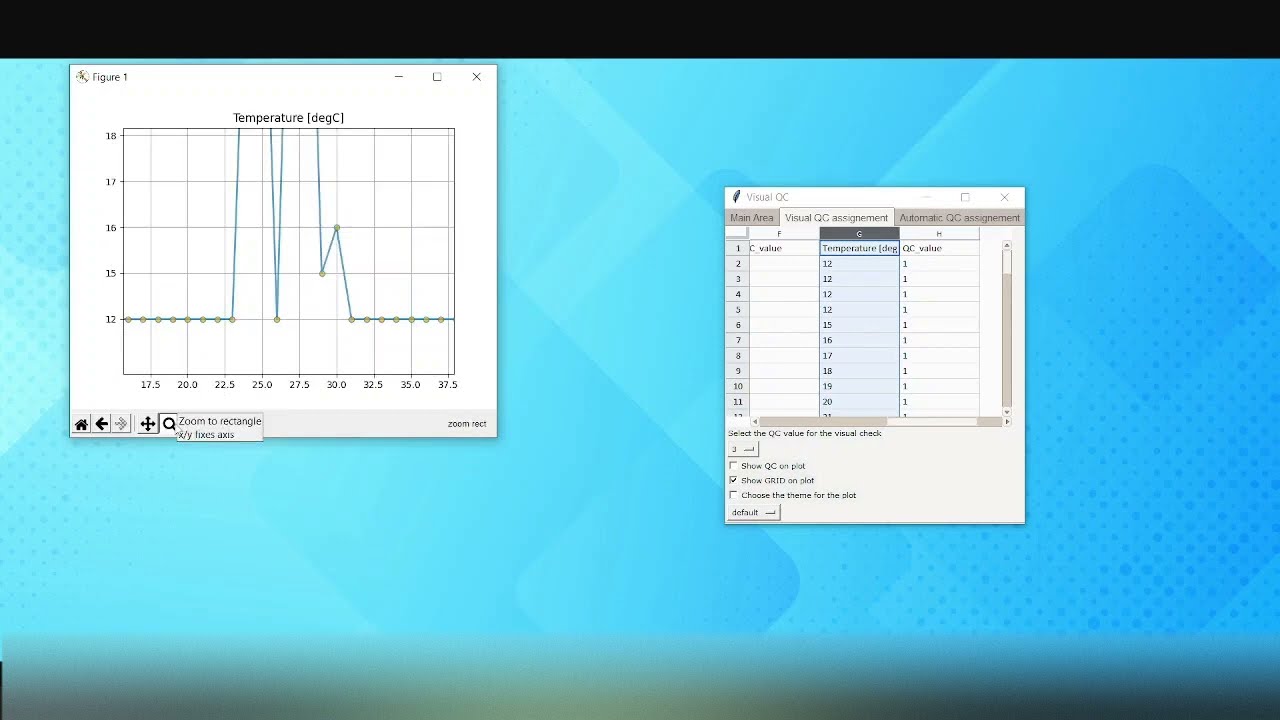Click temperature cell with value 18
Image resolution: width=1280 pixels, height=720 pixels.
[859, 371]
